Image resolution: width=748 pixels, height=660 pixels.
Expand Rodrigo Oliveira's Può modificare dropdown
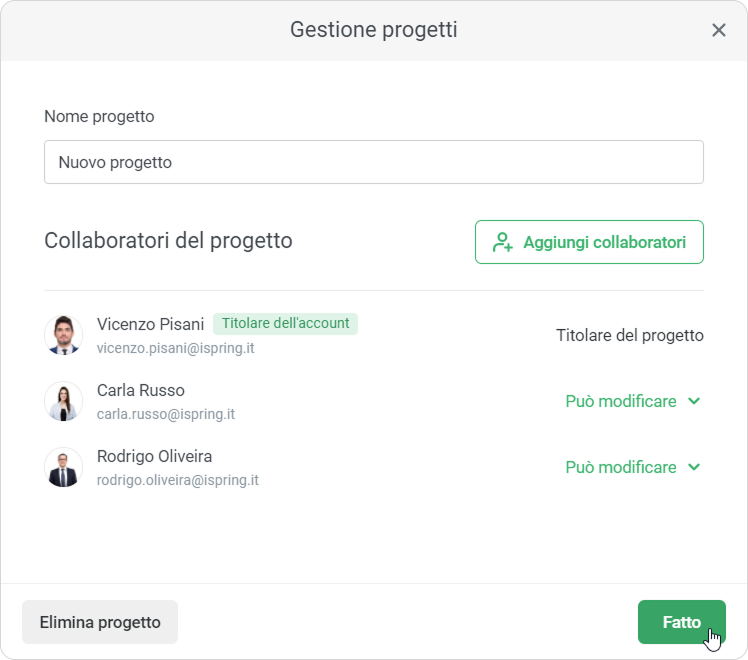click(633, 467)
